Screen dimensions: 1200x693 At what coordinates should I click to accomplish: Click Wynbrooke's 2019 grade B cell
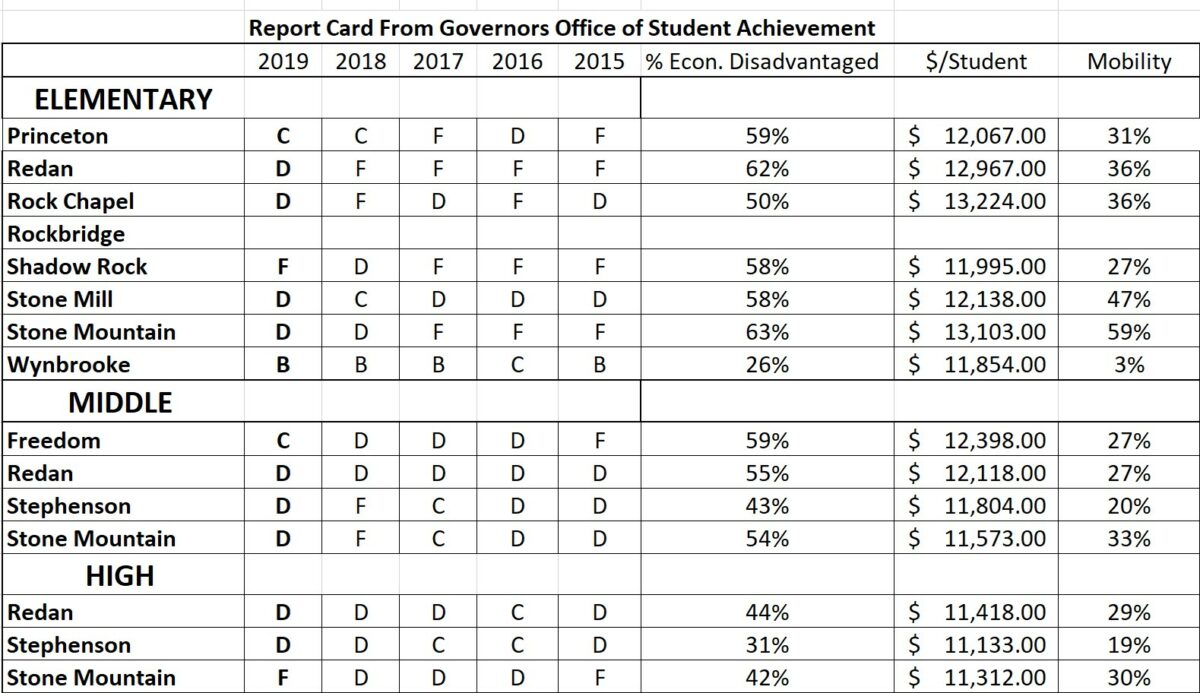[284, 365]
